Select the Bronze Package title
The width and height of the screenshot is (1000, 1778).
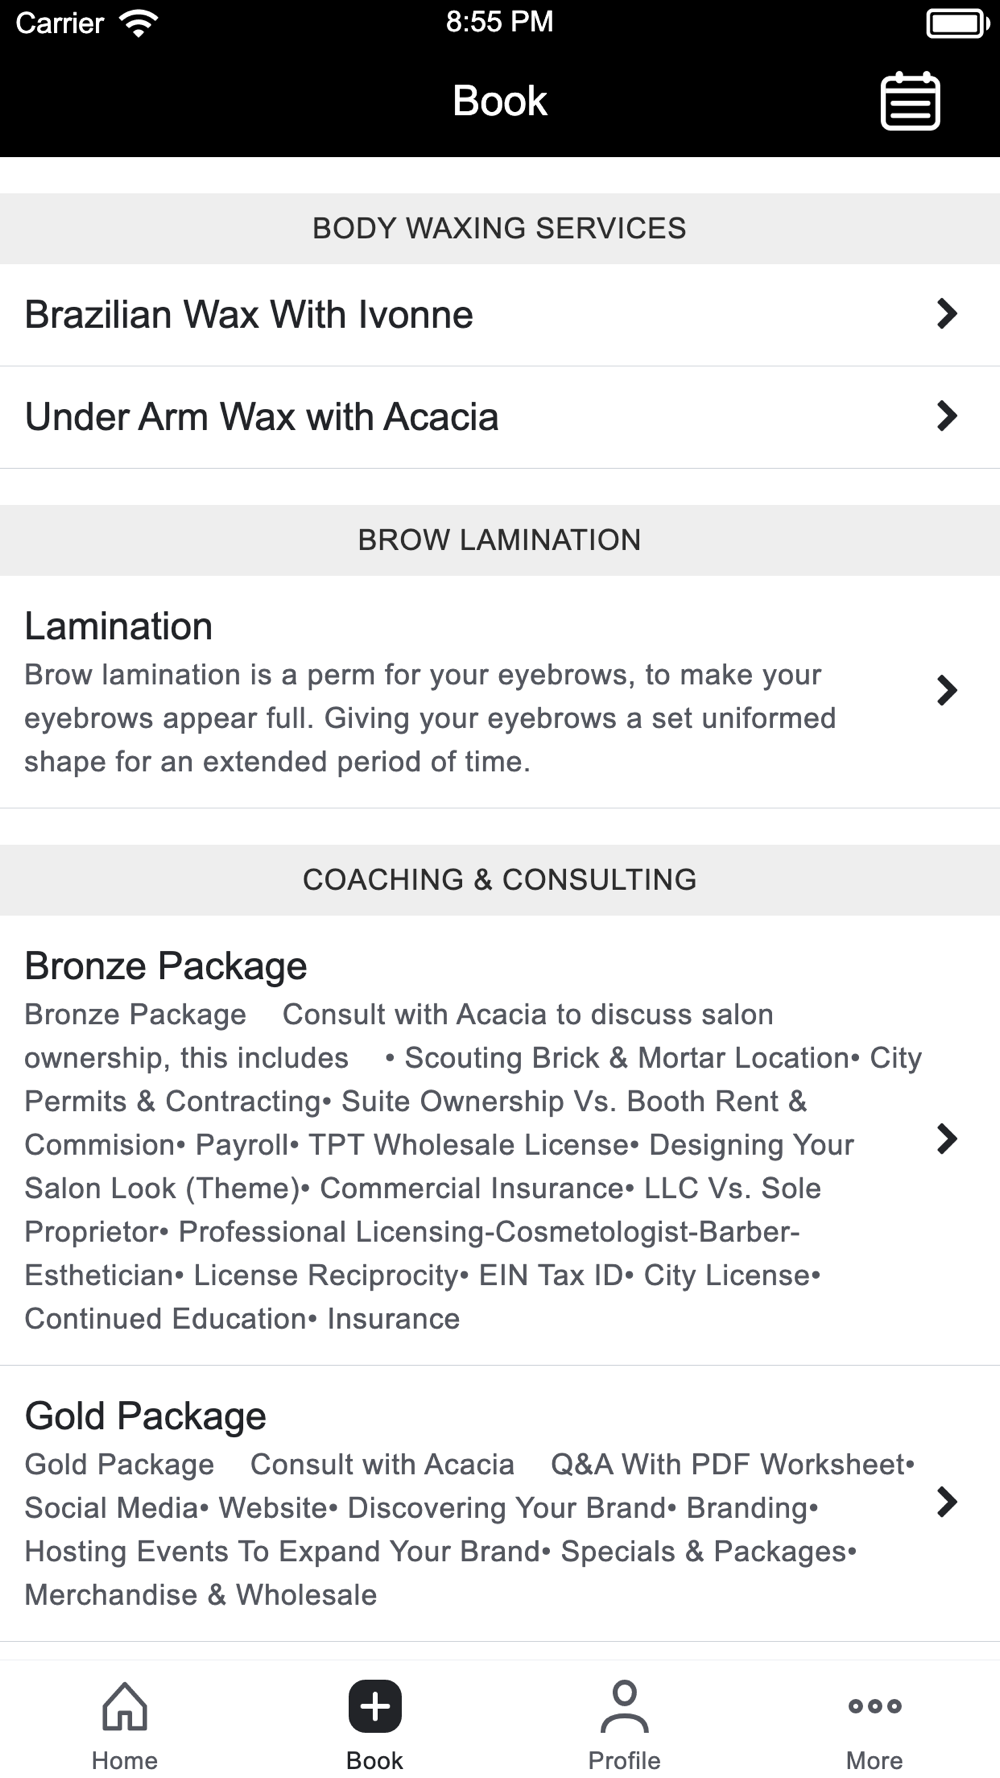pyautogui.click(x=166, y=966)
